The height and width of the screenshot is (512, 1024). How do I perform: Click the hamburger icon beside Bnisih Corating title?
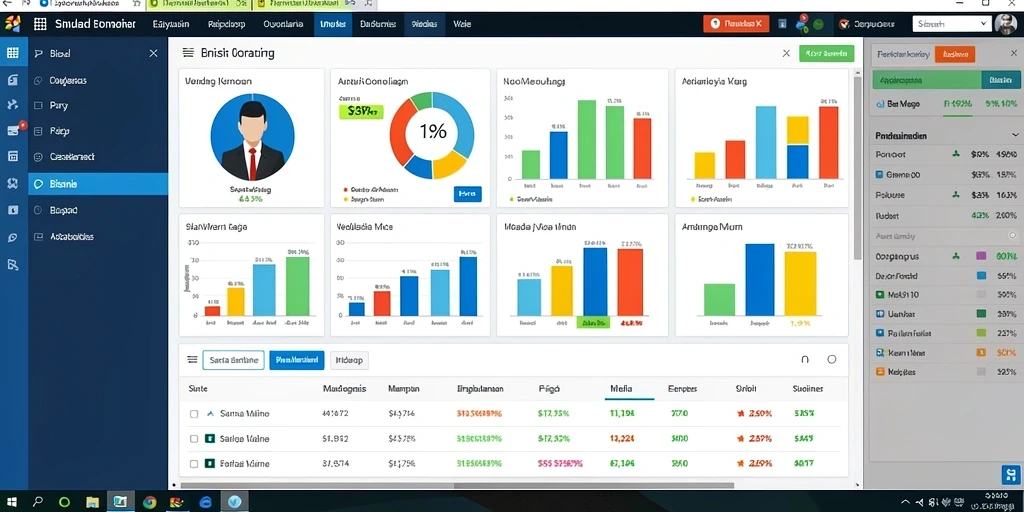coord(188,53)
